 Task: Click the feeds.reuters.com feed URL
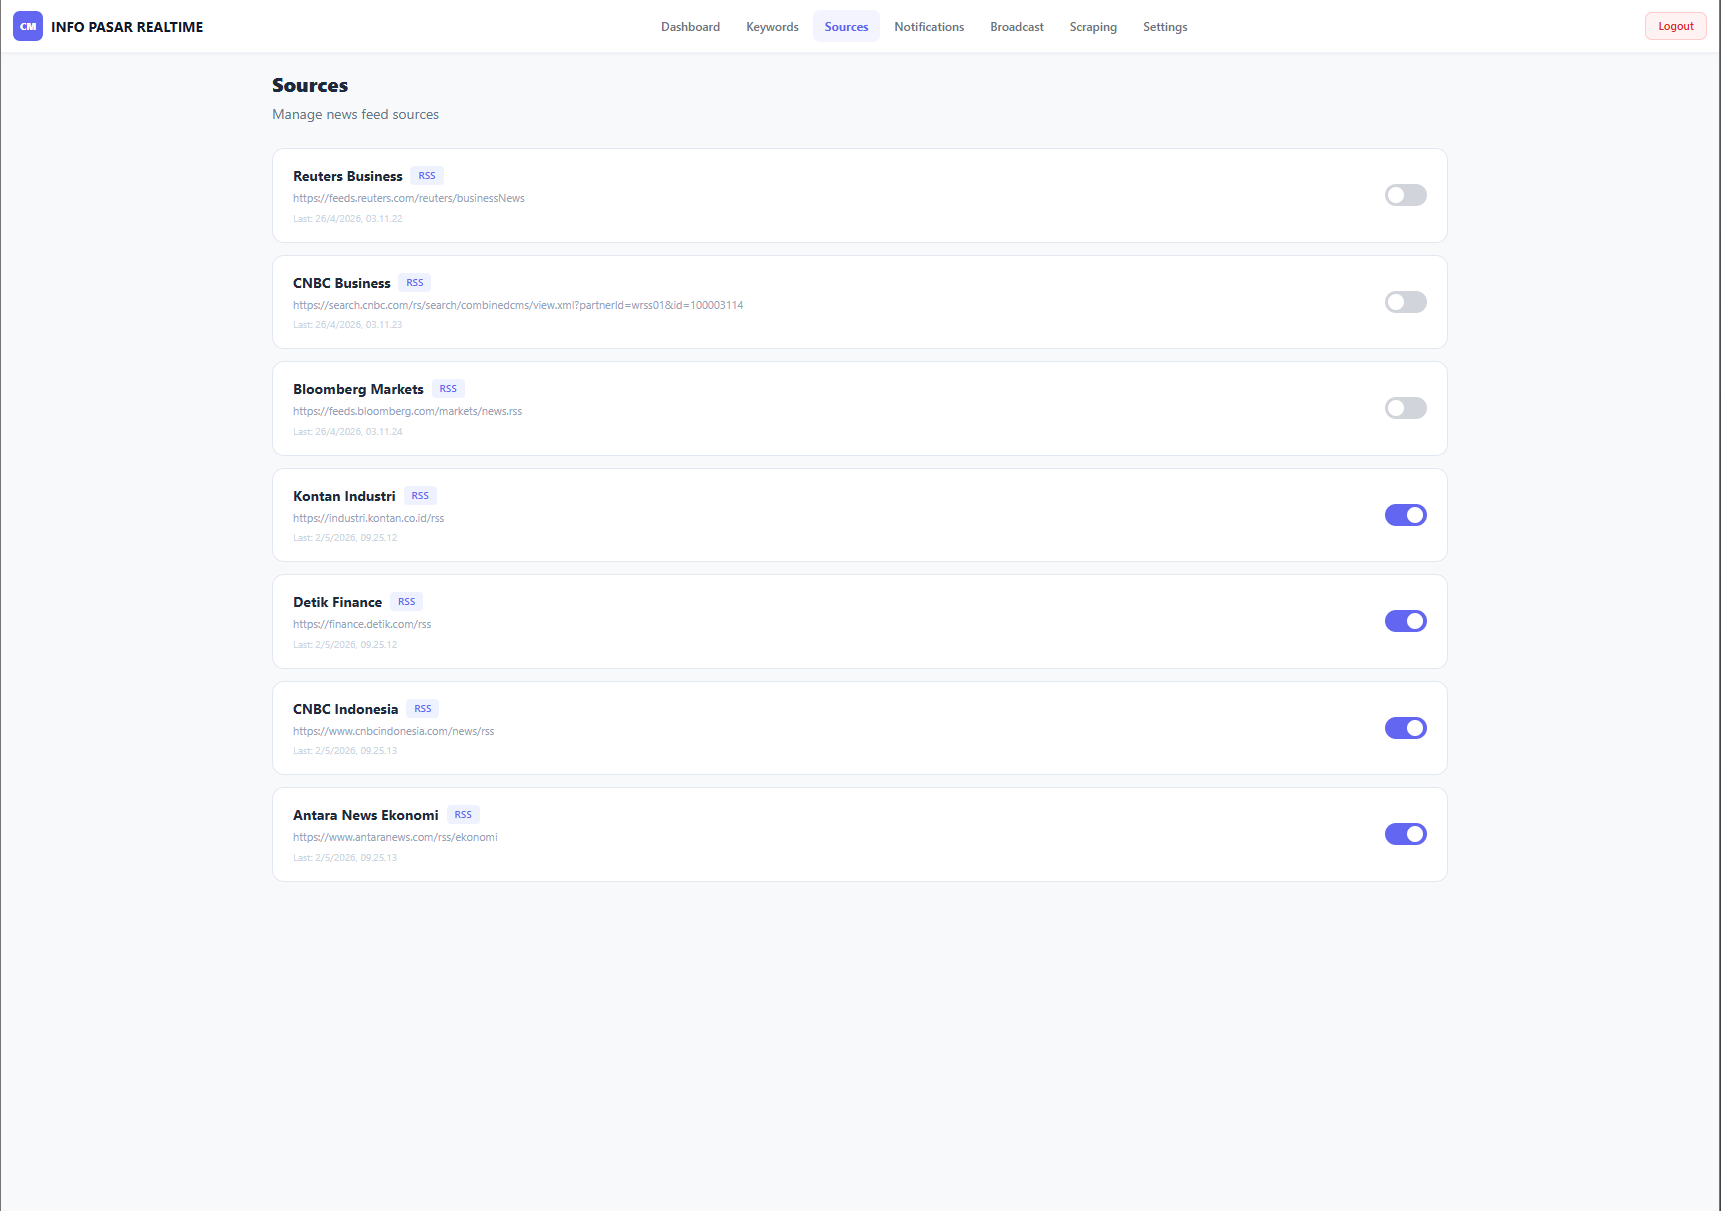point(409,198)
